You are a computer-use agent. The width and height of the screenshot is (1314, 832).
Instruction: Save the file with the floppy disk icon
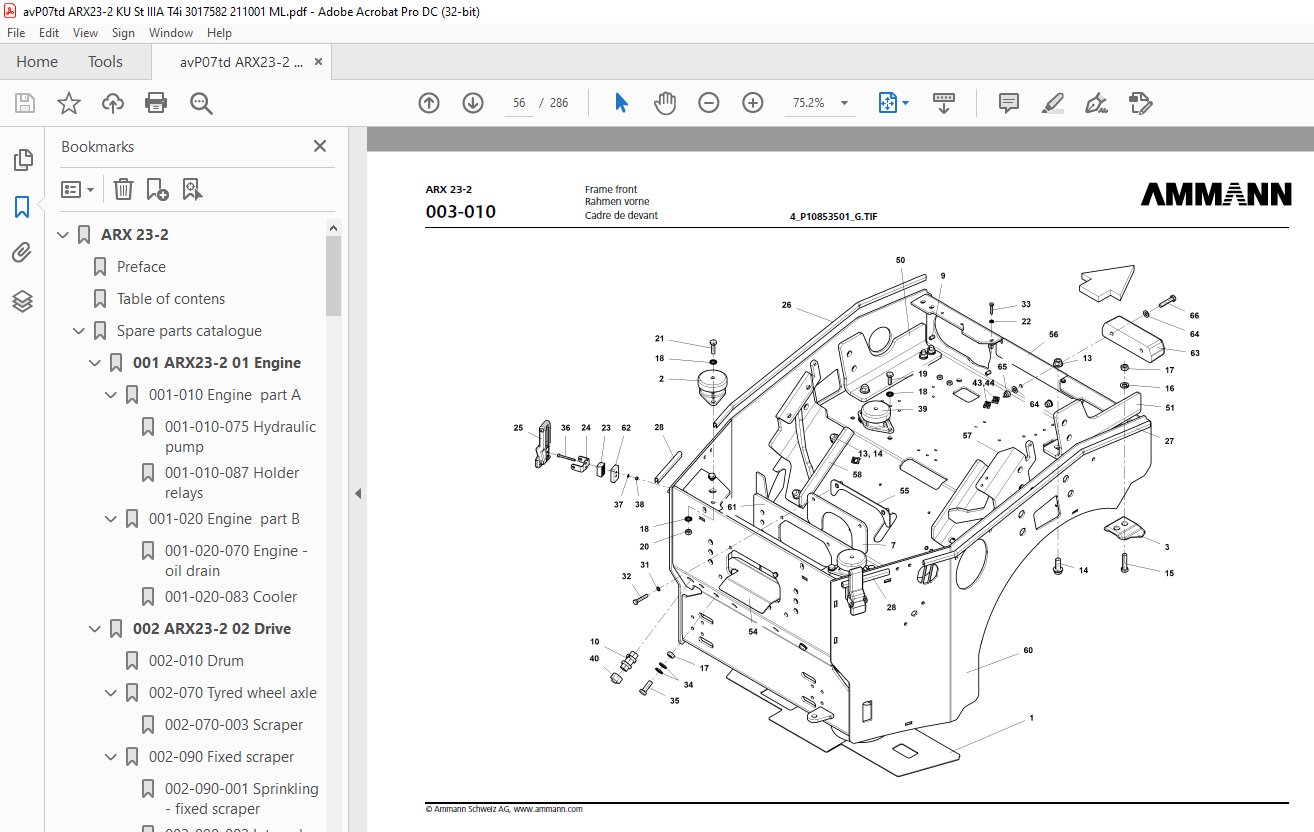pos(25,103)
